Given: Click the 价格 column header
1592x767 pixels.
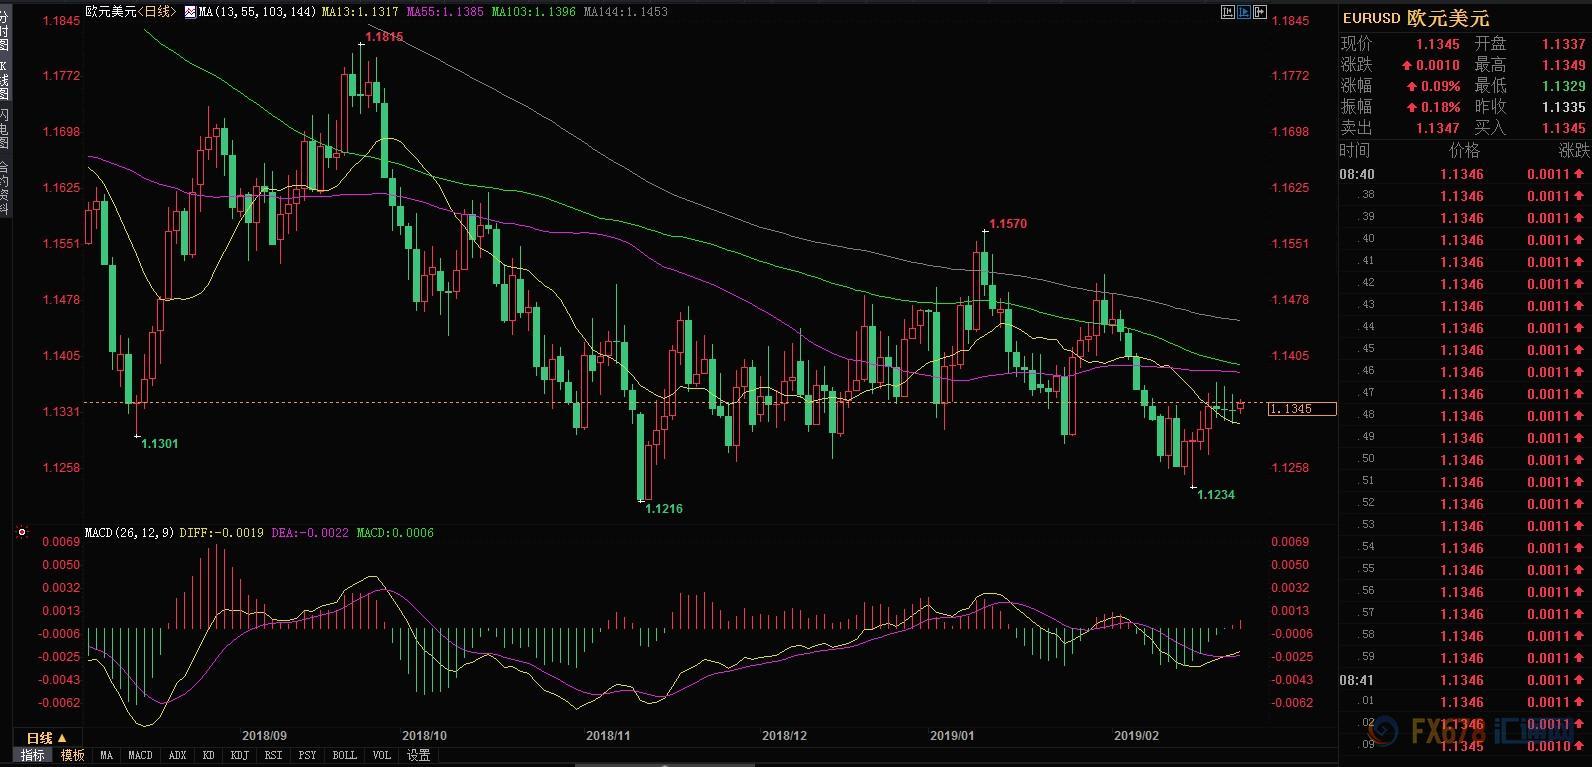Looking at the screenshot, I should click(1464, 150).
